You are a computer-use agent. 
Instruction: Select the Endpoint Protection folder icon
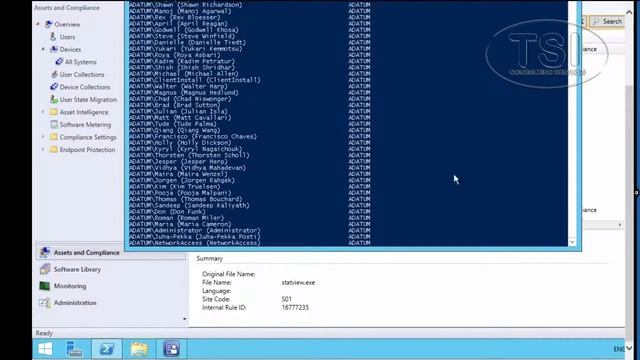[x=53, y=149]
